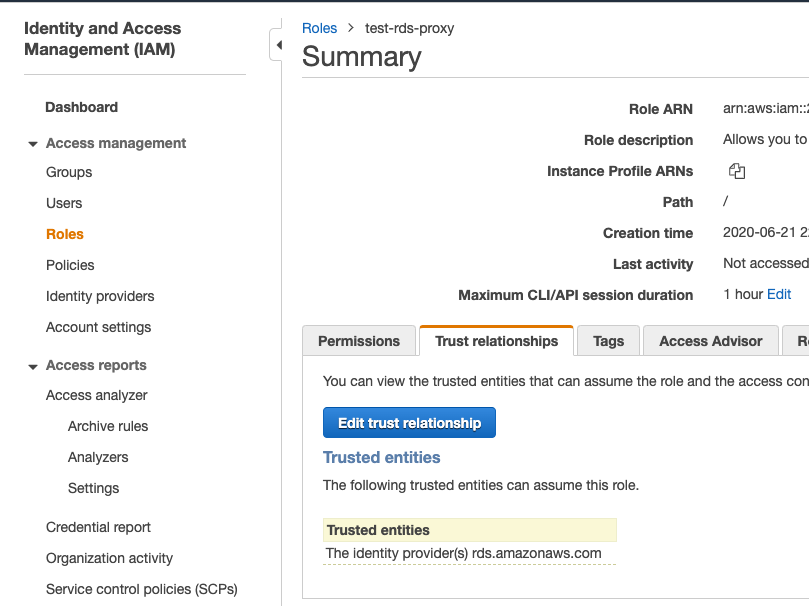The height and width of the screenshot is (606, 809).
Task: Click the rds.amazonaws.com identity provider row
Action: click(470, 553)
